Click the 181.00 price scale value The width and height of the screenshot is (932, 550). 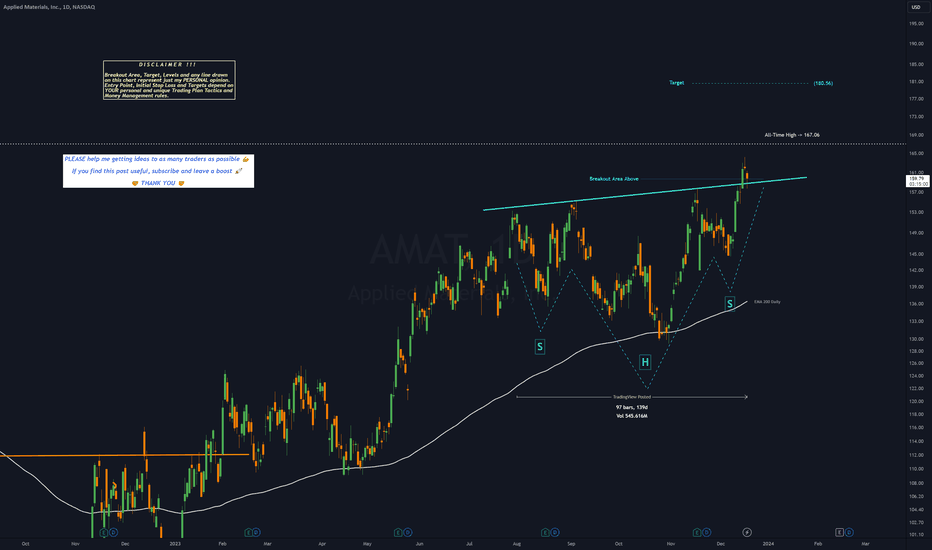tap(916, 81)
